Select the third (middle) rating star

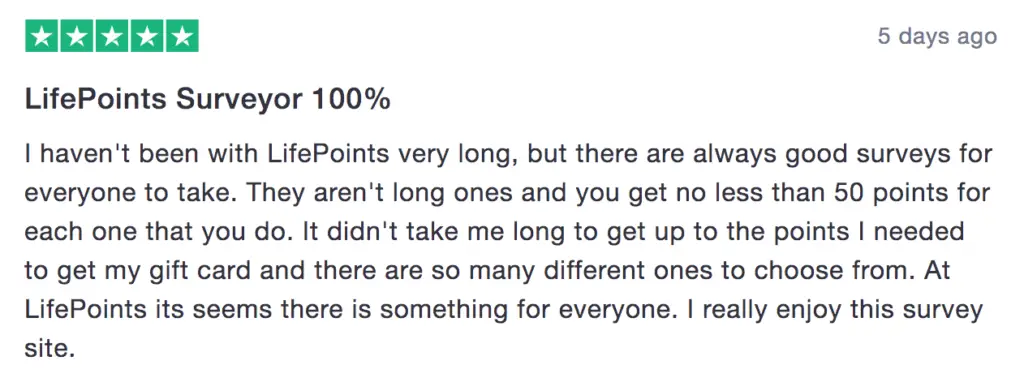click(x=112, y=37)
